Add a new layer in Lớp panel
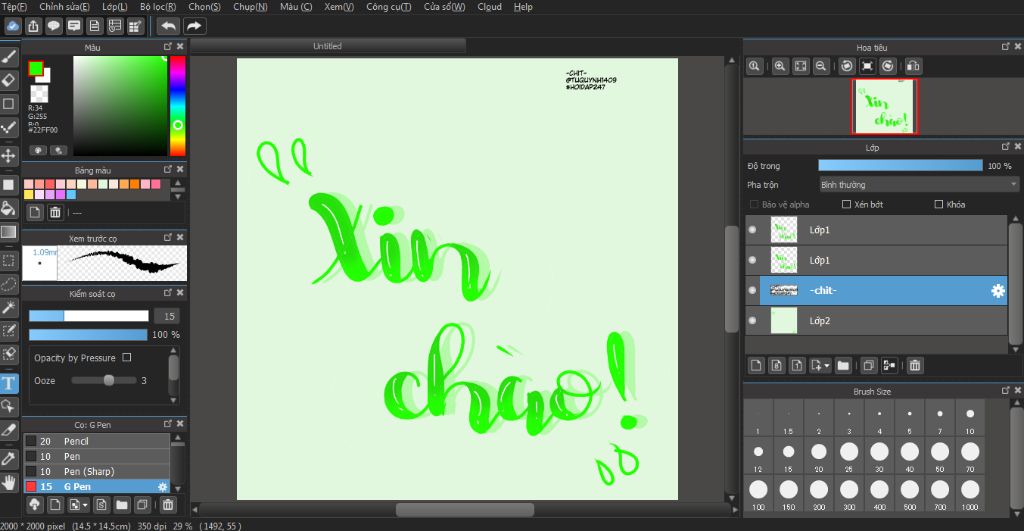Viewport: 1024px width, 531px height. point(756,366)
